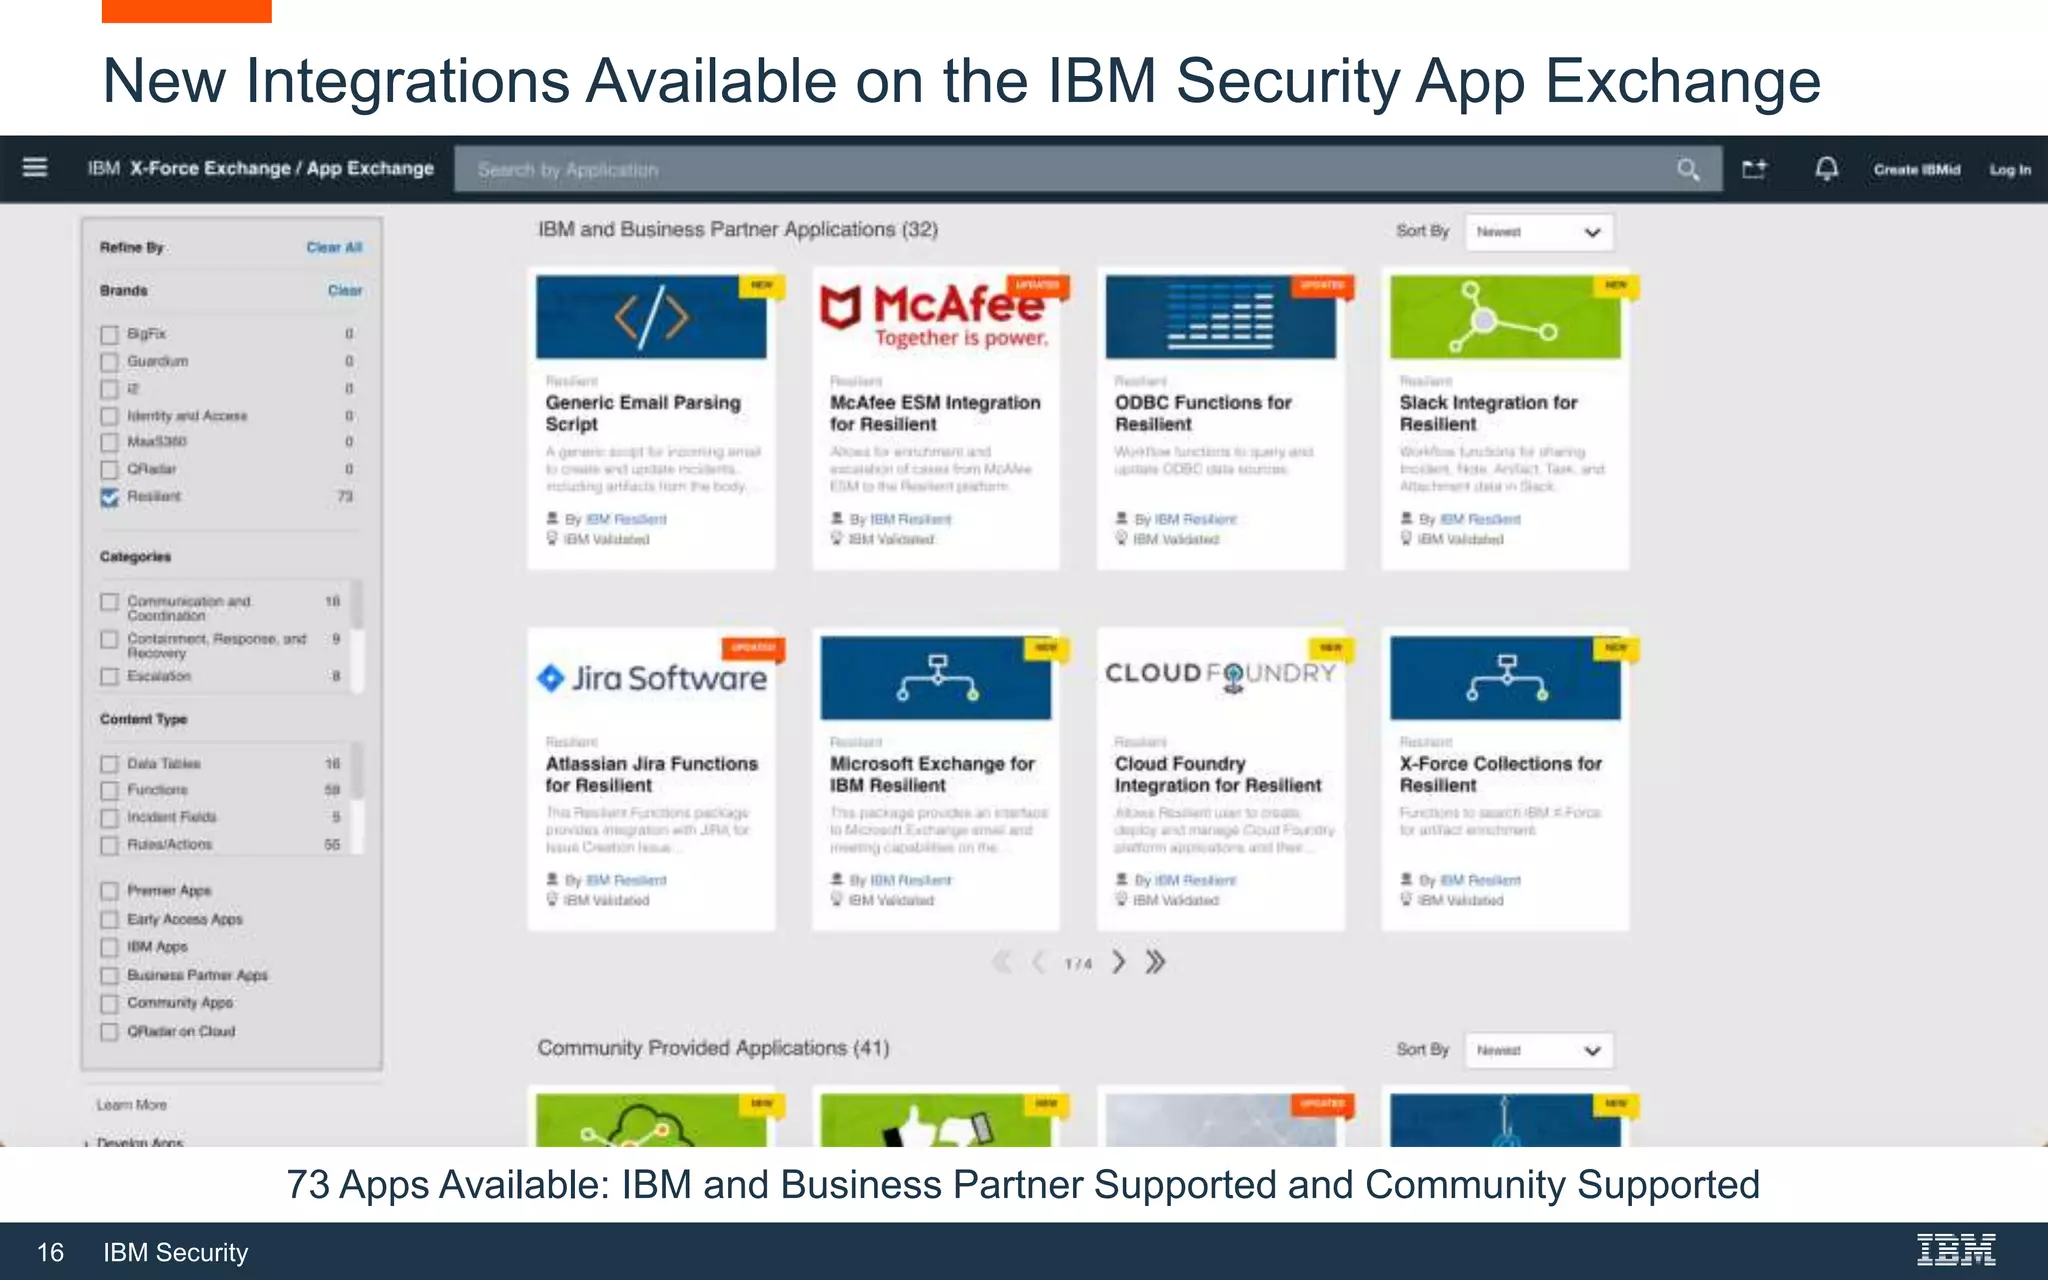Screen dimensions: 2048x1280
Task: Check the Premier Apps checkbox
Action: point(109,891)
